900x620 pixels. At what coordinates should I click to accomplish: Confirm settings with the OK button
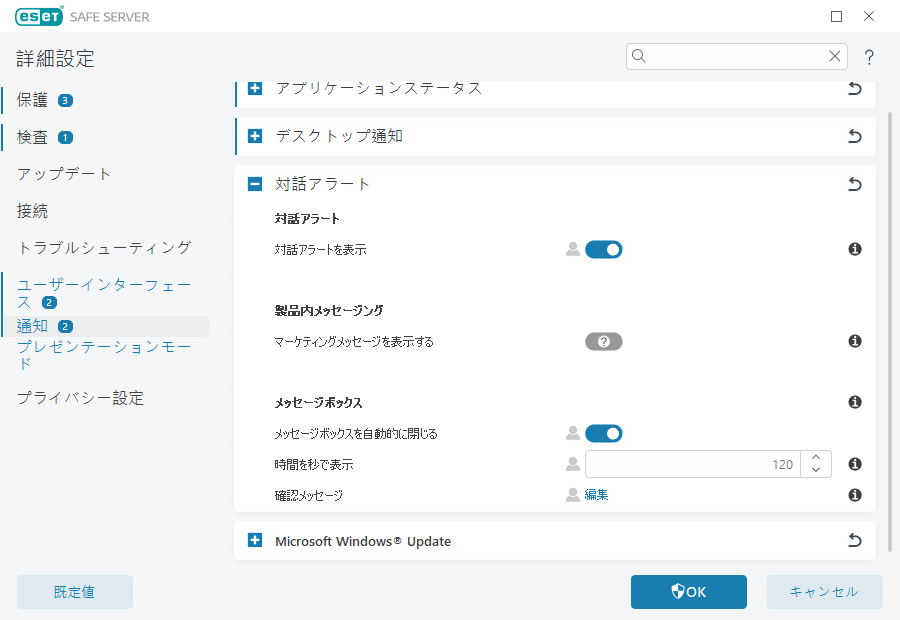(688, 591)
